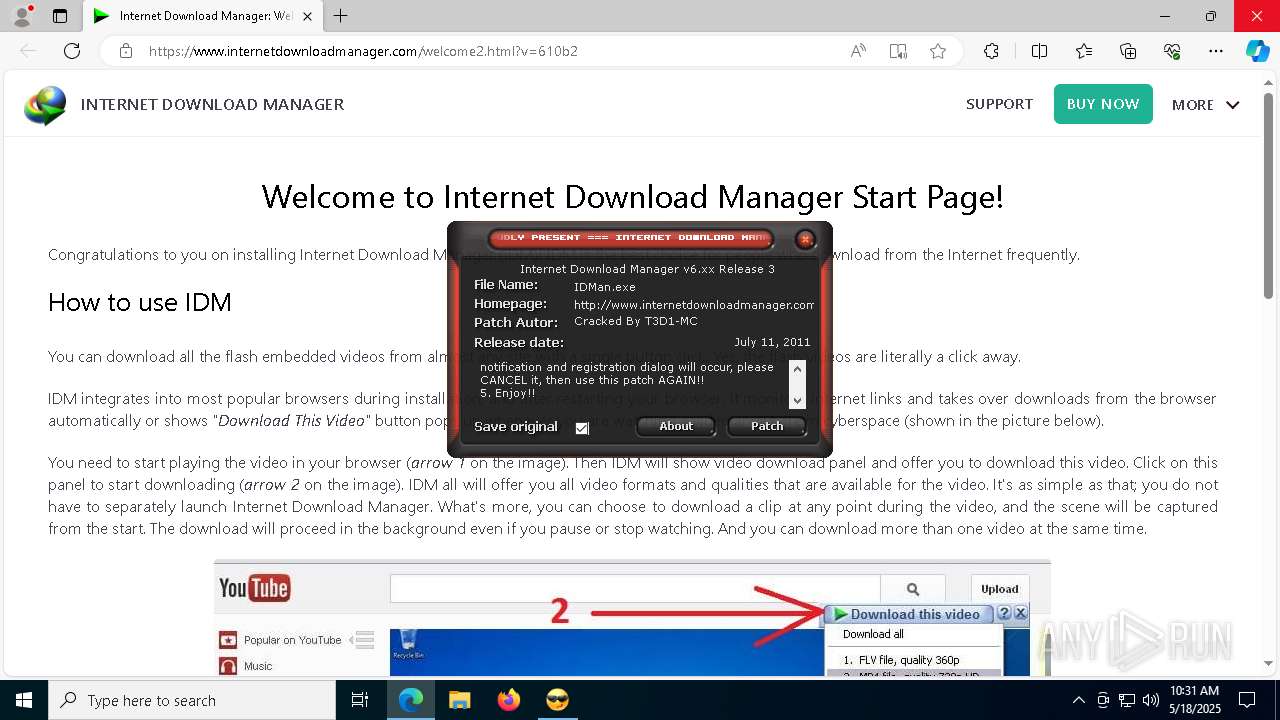The height and width of the screenshot is (720, 1280).
Task: Click the welcome page main heading
Action: 632,197
